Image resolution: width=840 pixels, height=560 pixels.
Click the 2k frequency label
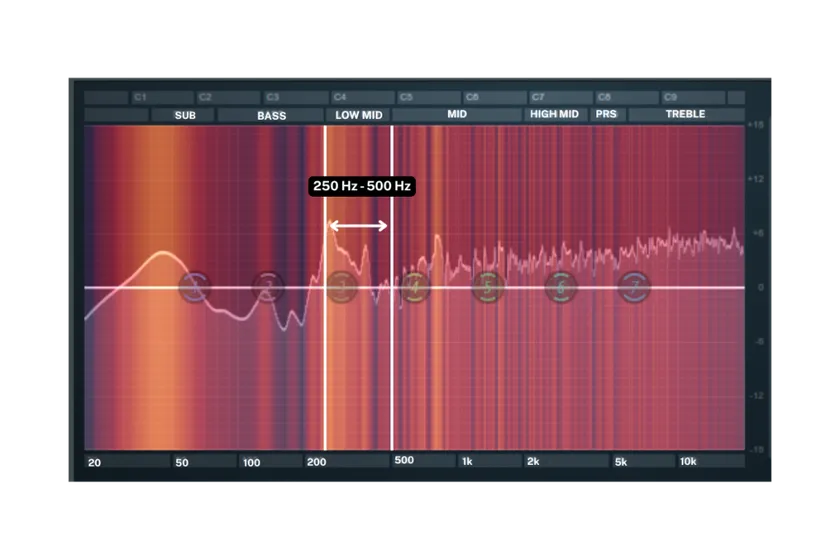[533, 461]
